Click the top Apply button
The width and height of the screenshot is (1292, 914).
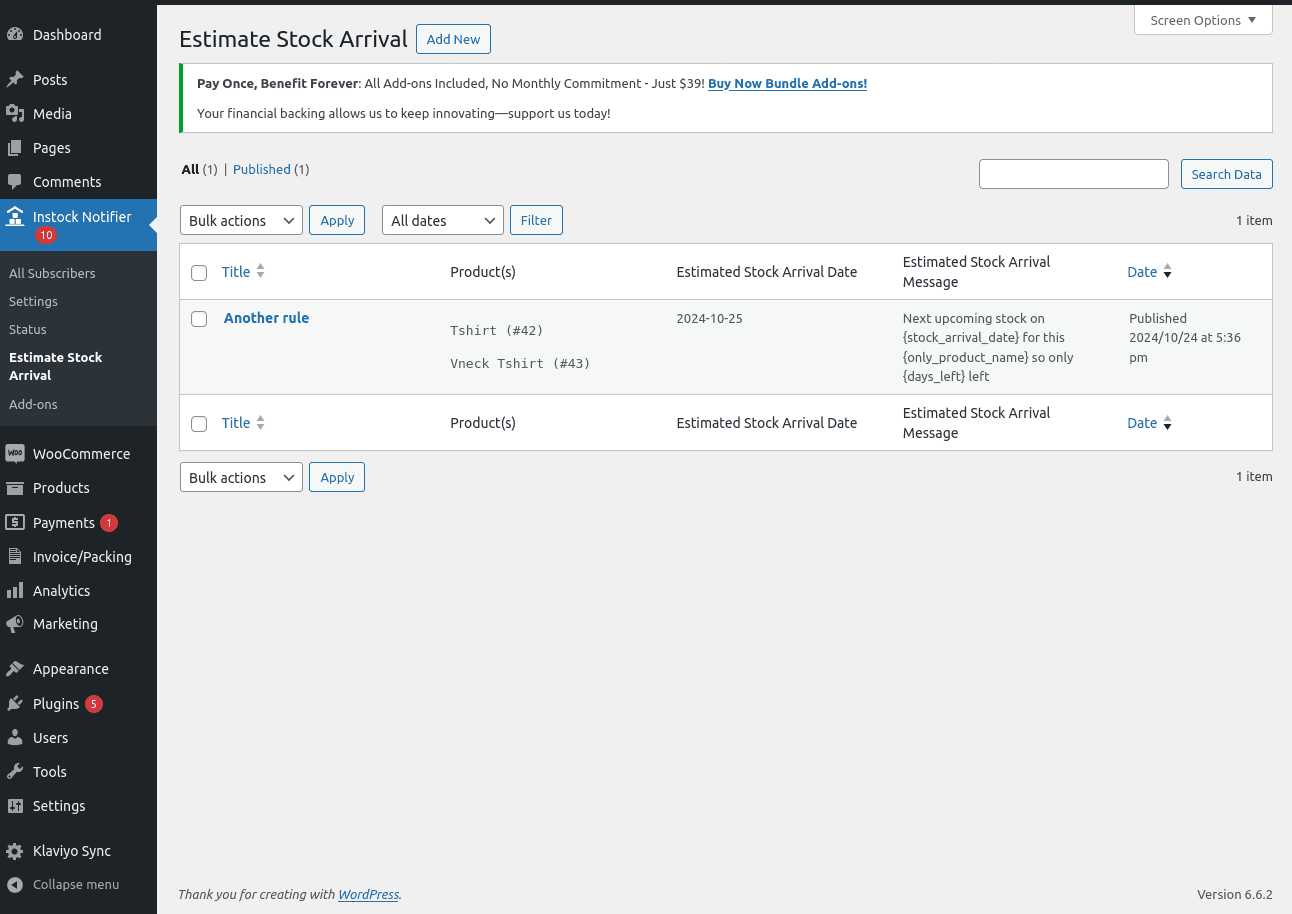(x=337, y=220)
